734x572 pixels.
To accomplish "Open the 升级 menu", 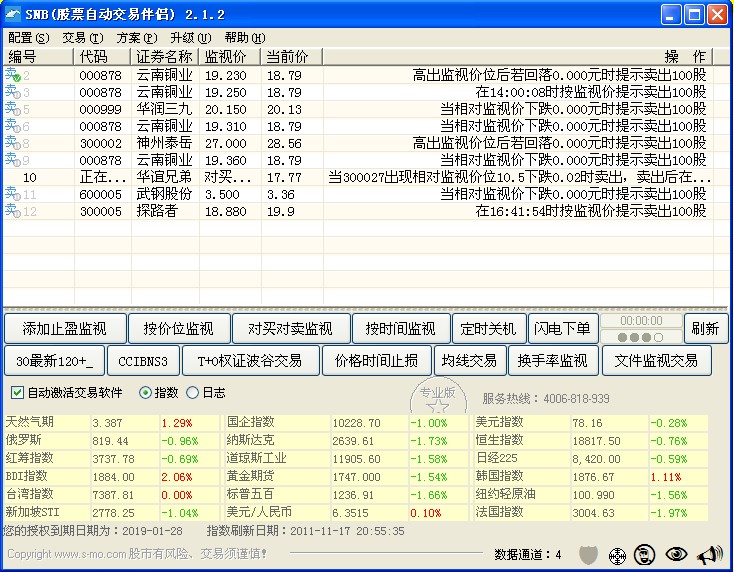I will 190,37.
